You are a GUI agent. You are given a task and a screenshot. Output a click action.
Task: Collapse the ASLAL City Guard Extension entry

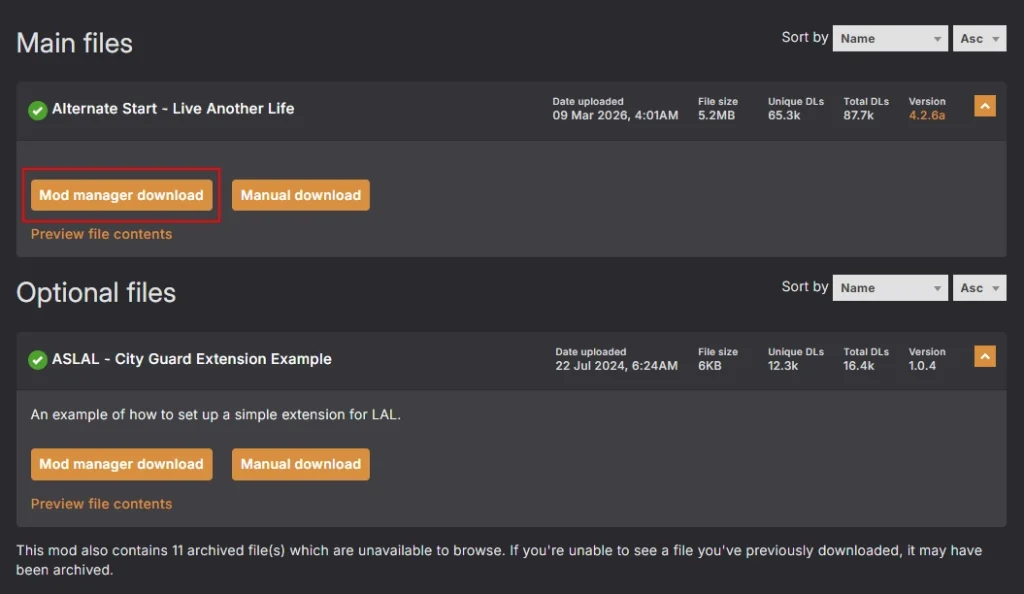click(984, 356)
